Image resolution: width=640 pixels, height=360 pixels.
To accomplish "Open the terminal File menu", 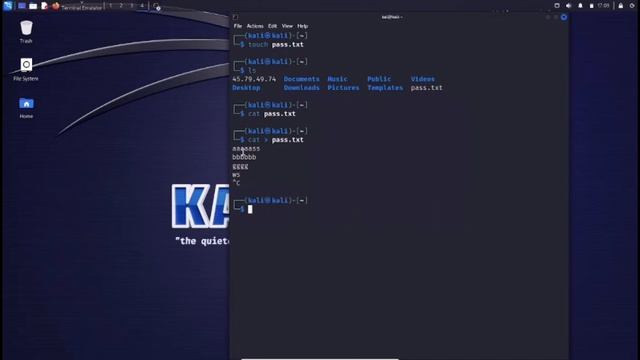I will pyautogui.click(x=238, y=26).
